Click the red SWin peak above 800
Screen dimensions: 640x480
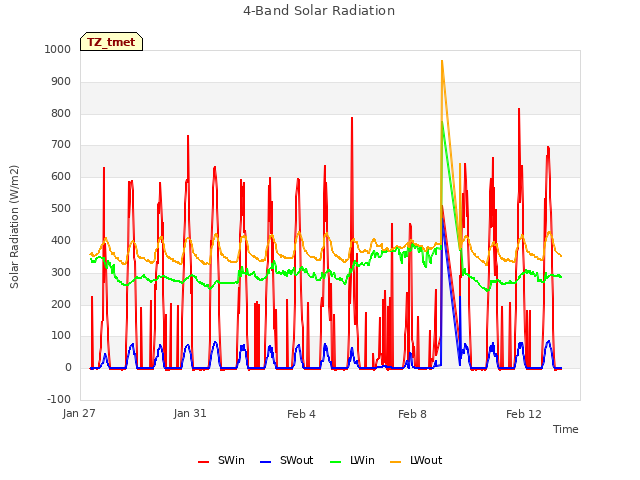coord(519,109)
